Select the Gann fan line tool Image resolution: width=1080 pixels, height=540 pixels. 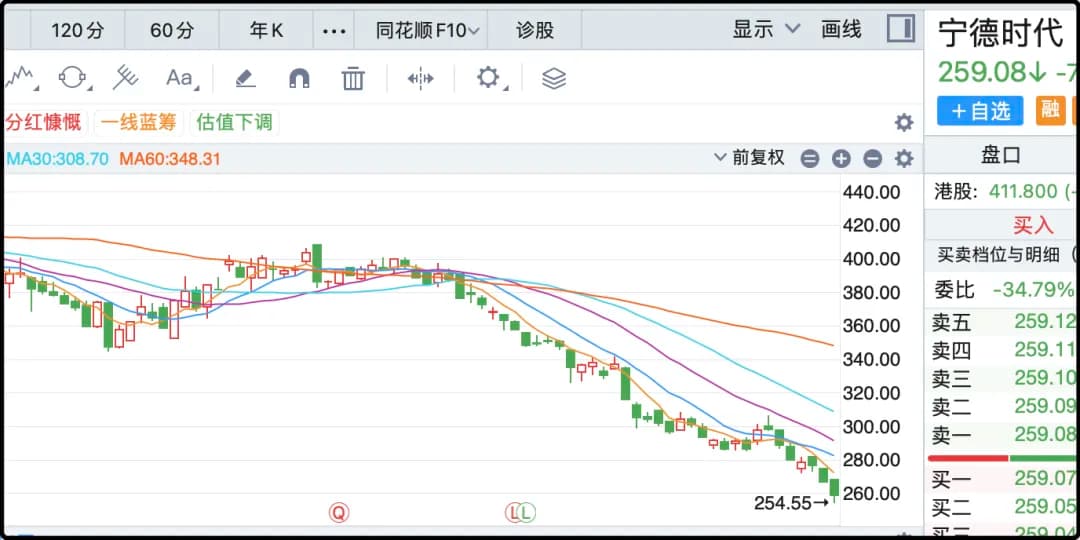click(126, 78)
